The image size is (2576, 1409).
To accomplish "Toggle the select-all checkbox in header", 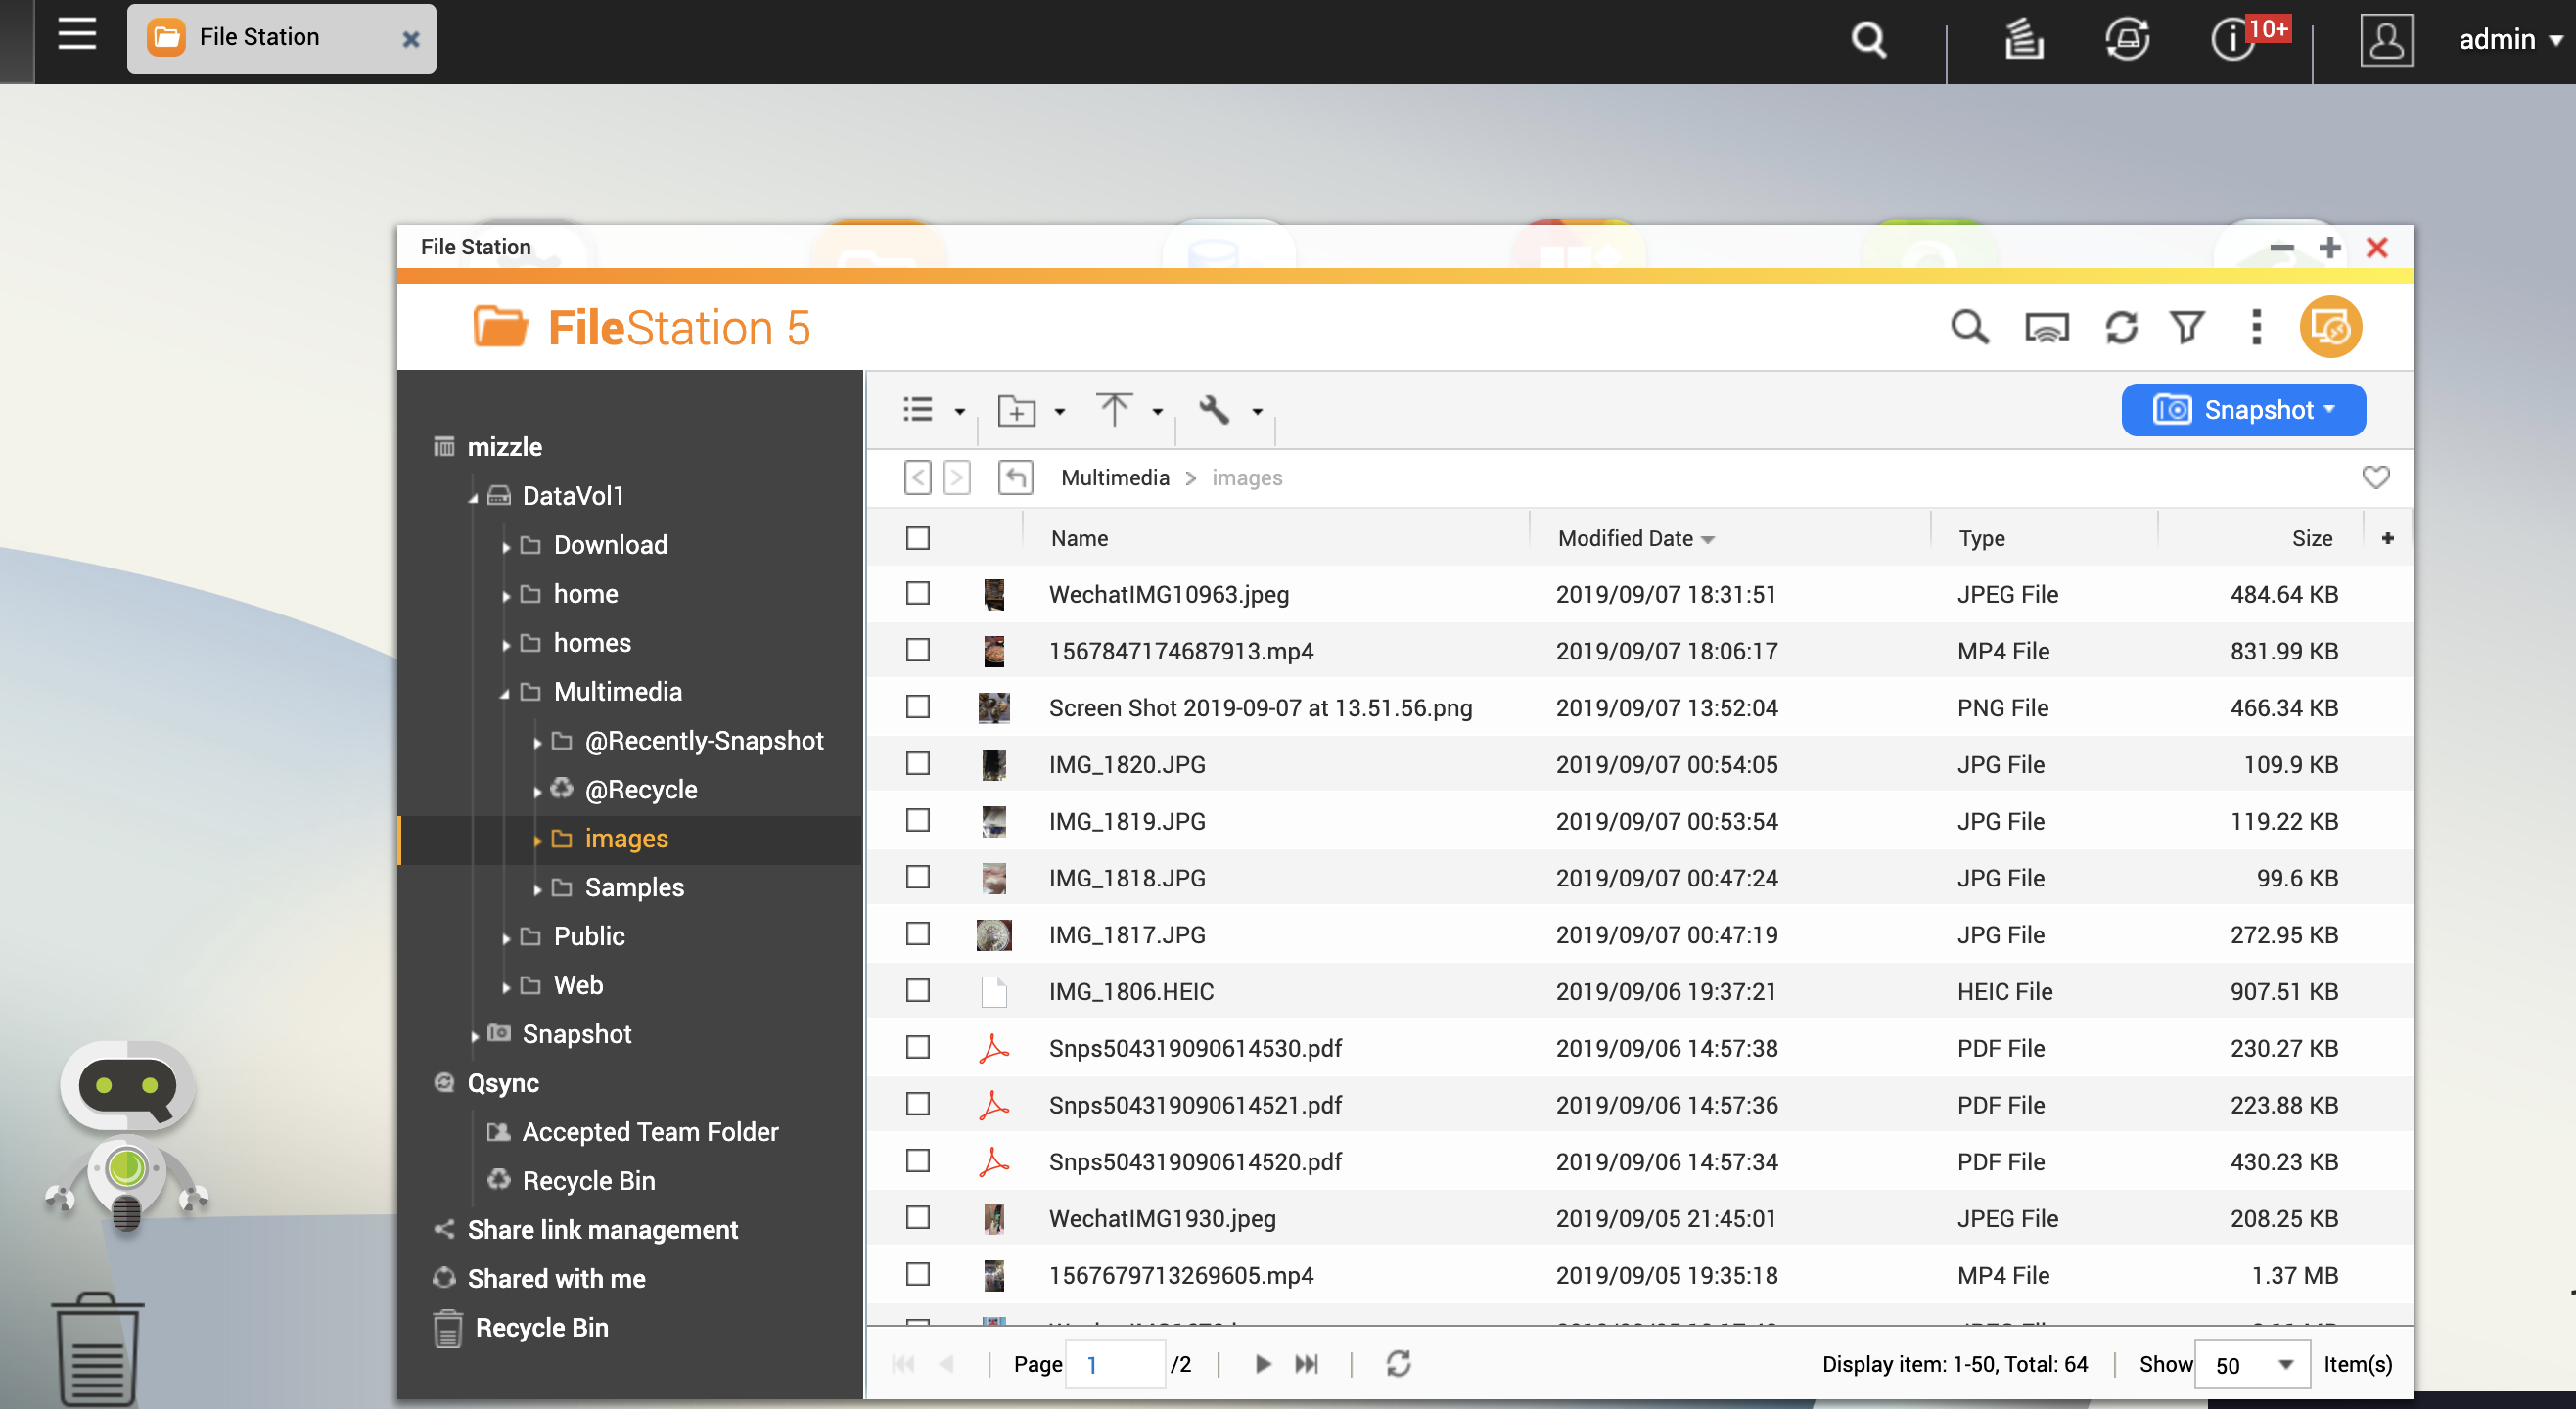I will click(x=918, y=538).
